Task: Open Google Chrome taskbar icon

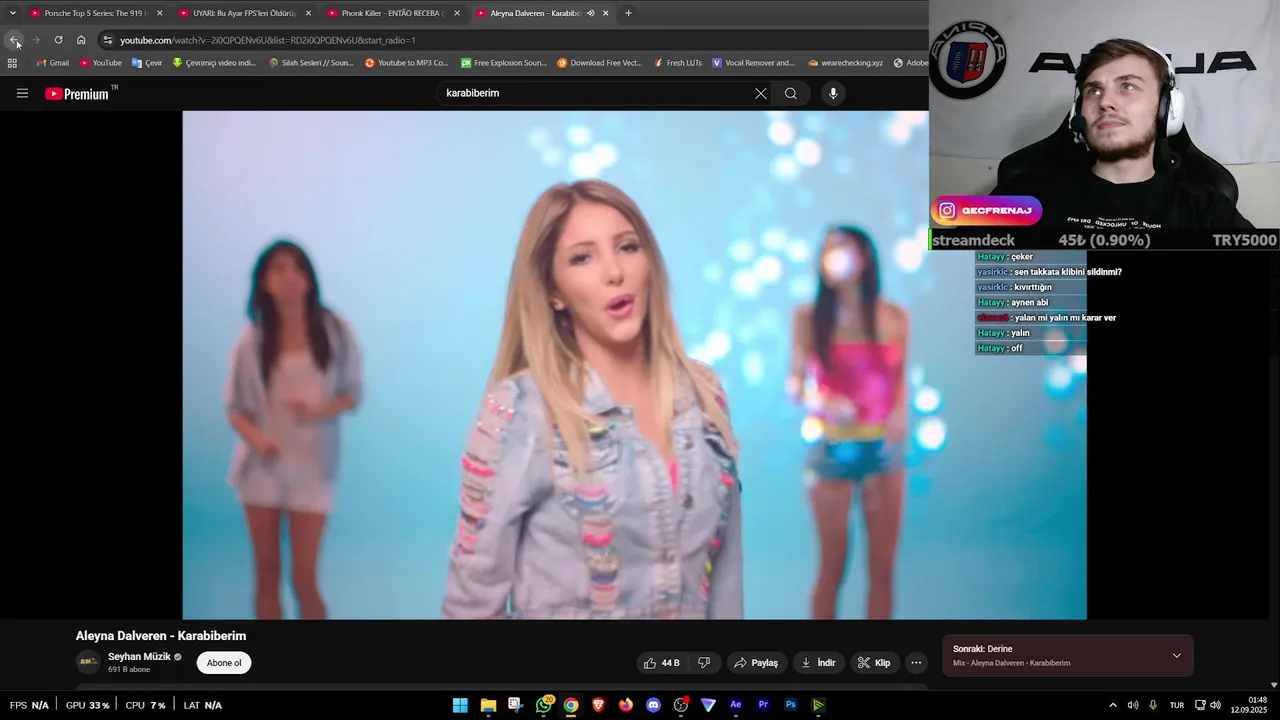Action: 570,705
